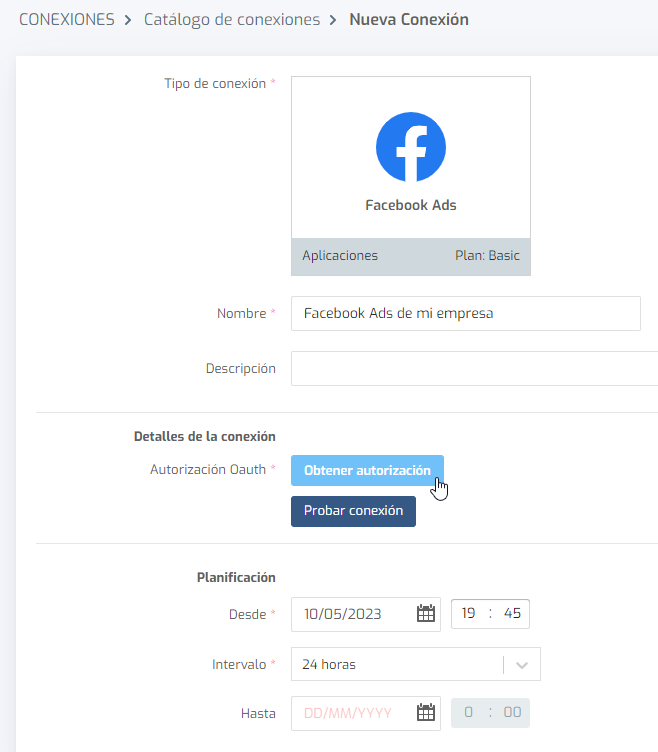Image resolution: width=658 pixels, height=752 pixels.
Task: Click the Obtener autorización button
Action: pyautogui.click(x=367, y=470)
